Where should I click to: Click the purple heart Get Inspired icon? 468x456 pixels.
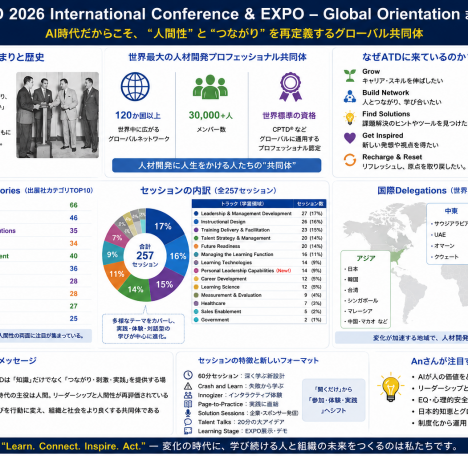(350, 138)
